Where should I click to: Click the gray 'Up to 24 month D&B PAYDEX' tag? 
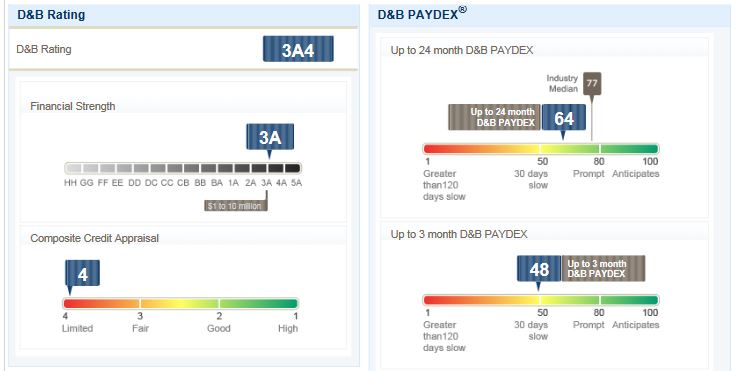pos(494,117)
